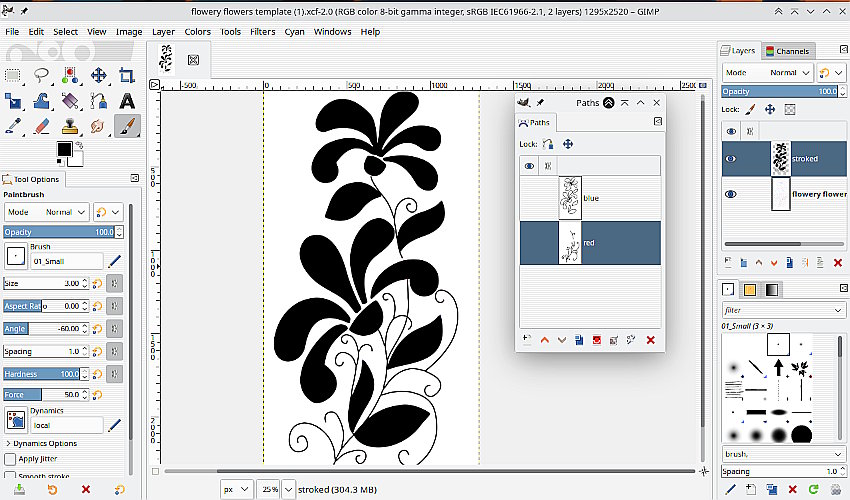Enable the Apply Jitter checkbox

coord(10,459)
